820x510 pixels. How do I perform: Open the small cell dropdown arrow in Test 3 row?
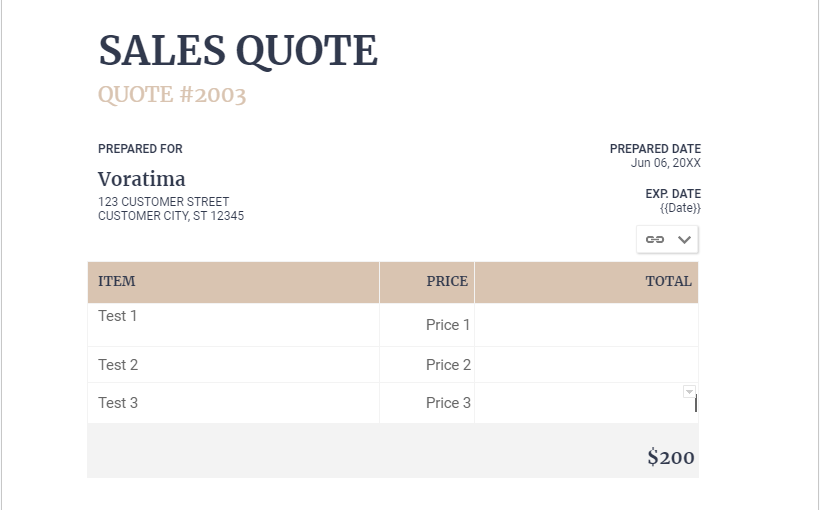[689, 391]
